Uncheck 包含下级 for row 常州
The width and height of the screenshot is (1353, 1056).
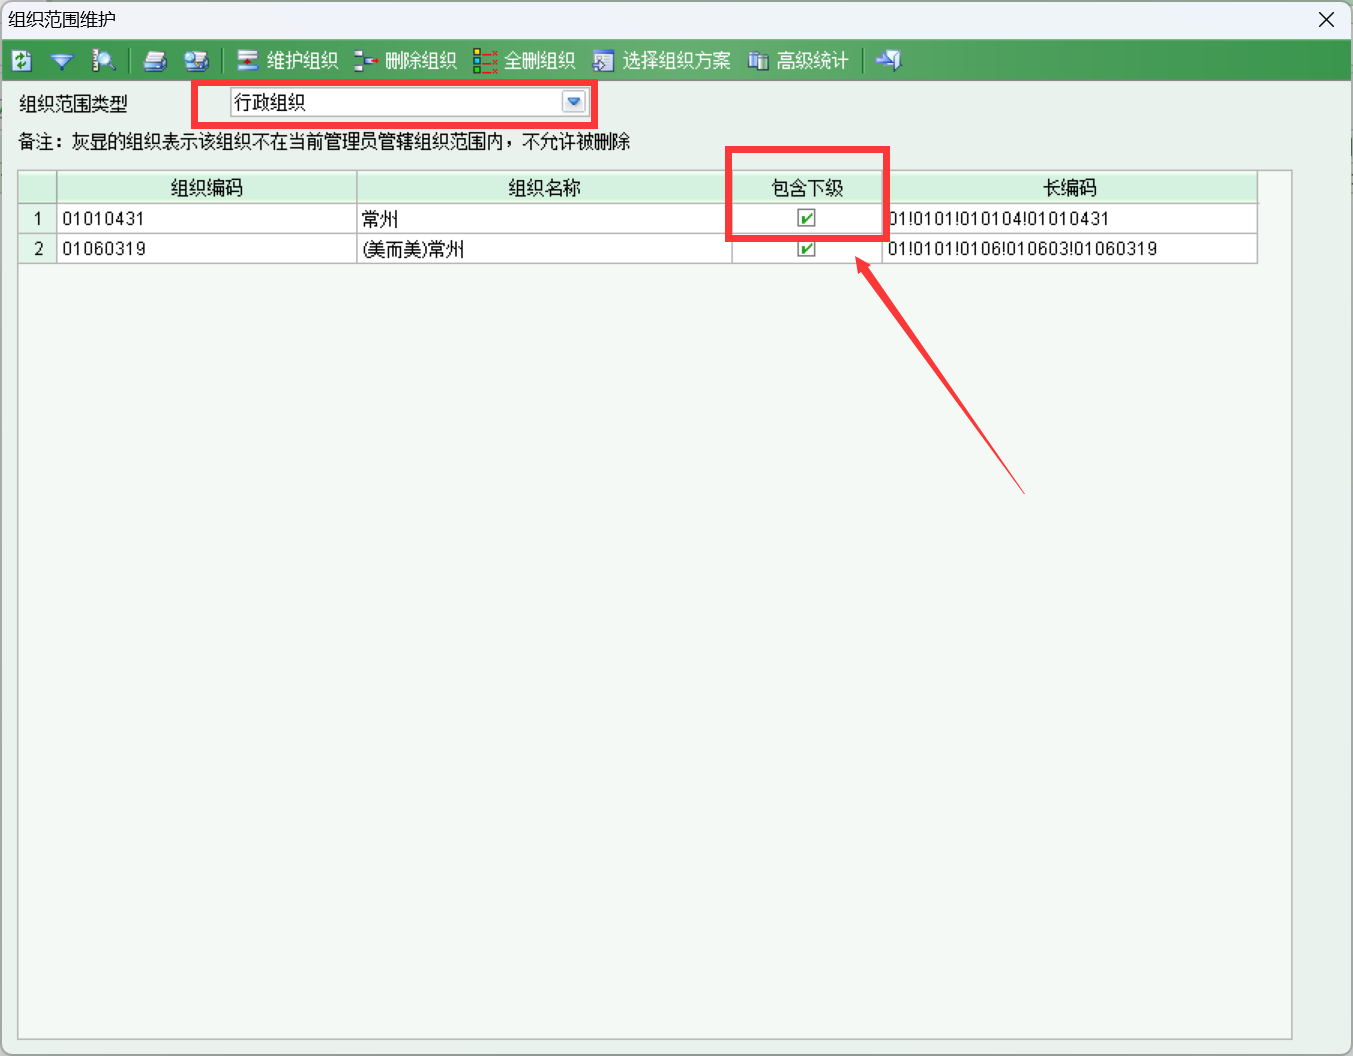(806, 218)
